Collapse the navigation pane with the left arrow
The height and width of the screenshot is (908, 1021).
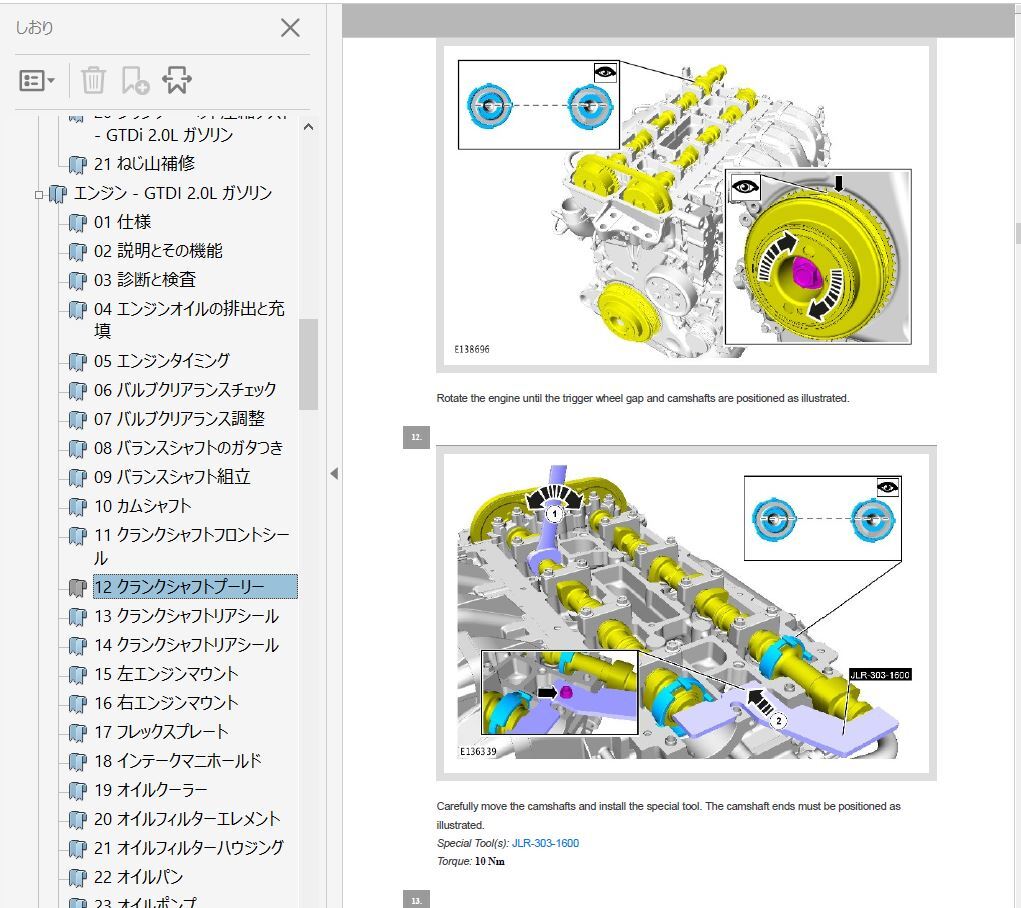pyautogui.click(x=333, y=474)
